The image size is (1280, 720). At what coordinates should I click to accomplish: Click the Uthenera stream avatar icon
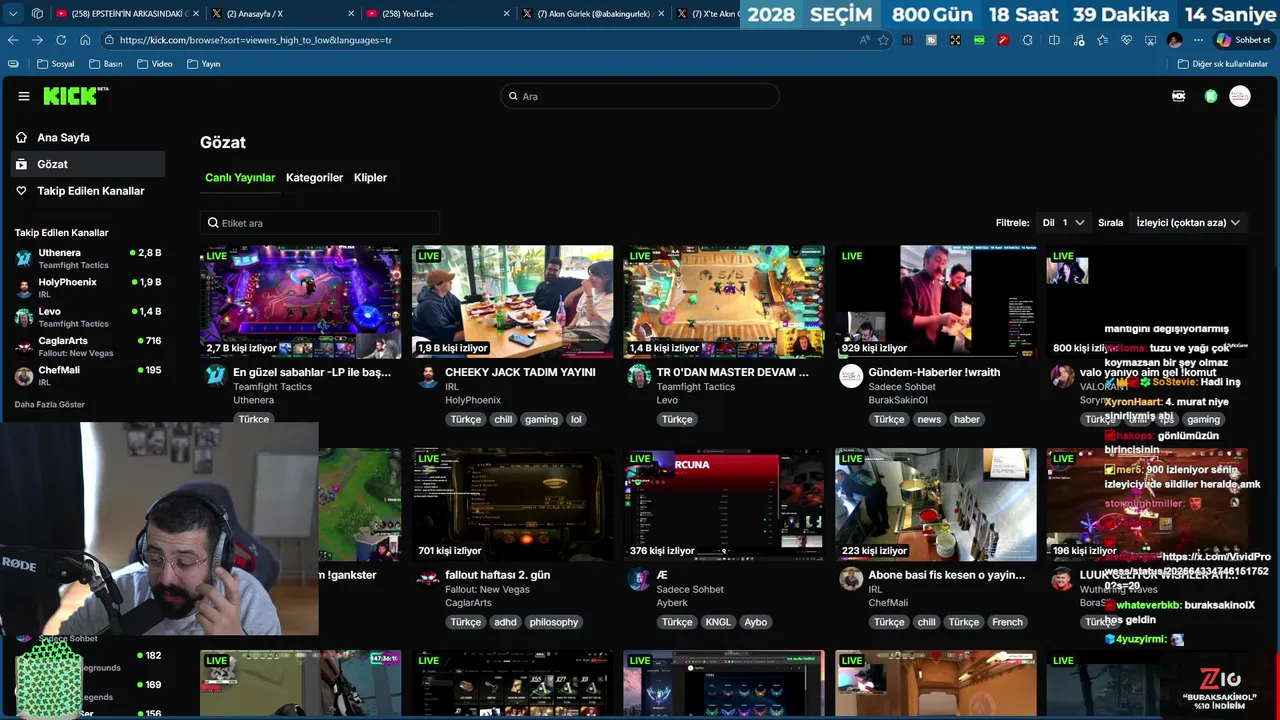[x=215, y=375]
